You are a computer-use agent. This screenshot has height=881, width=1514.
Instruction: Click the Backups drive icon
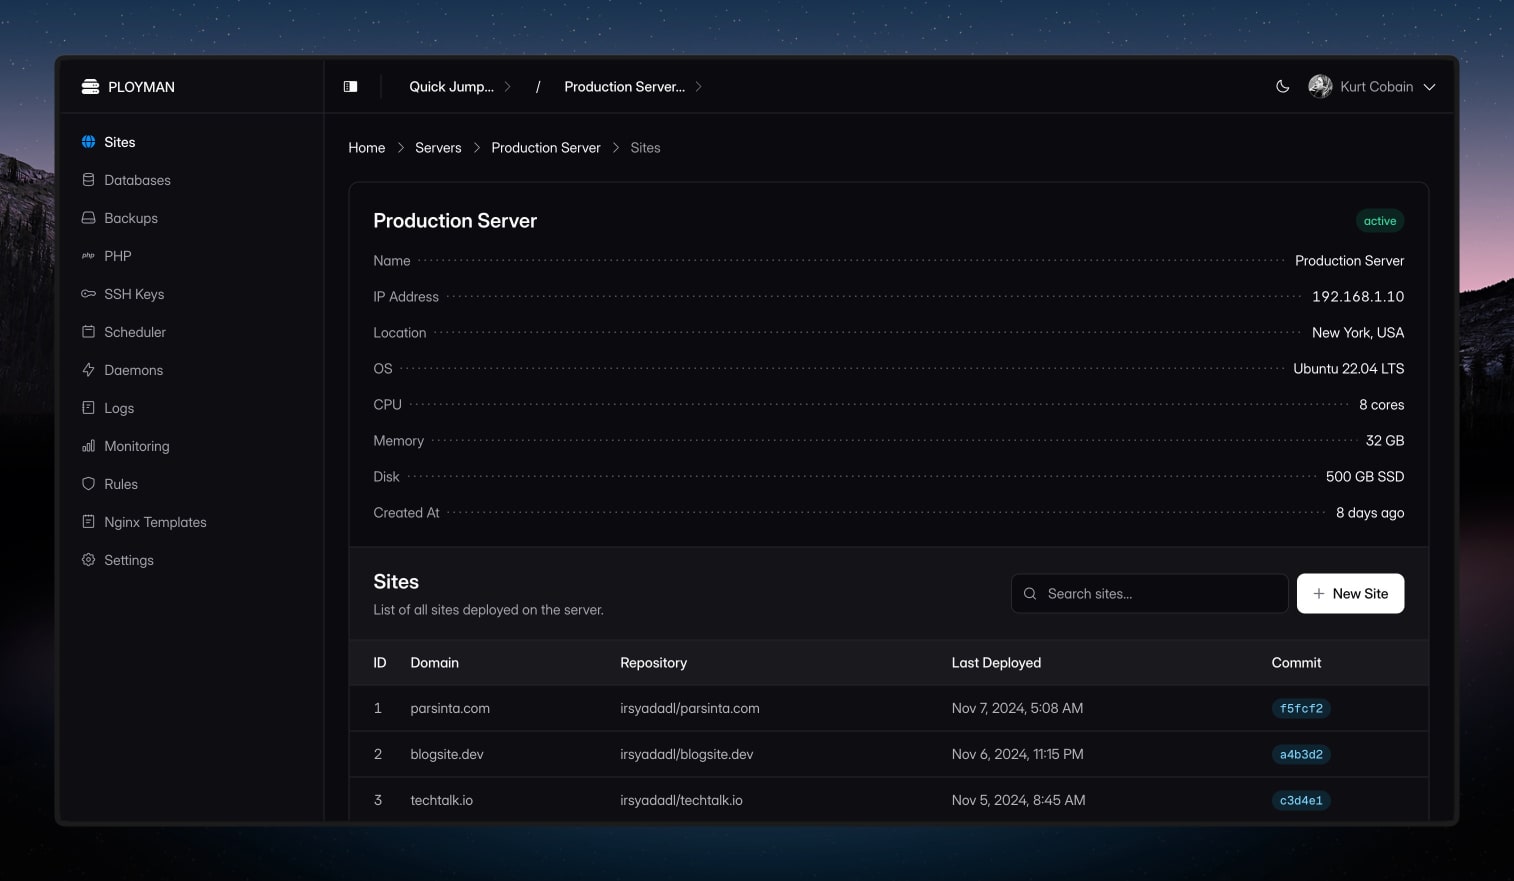[88, 218]
